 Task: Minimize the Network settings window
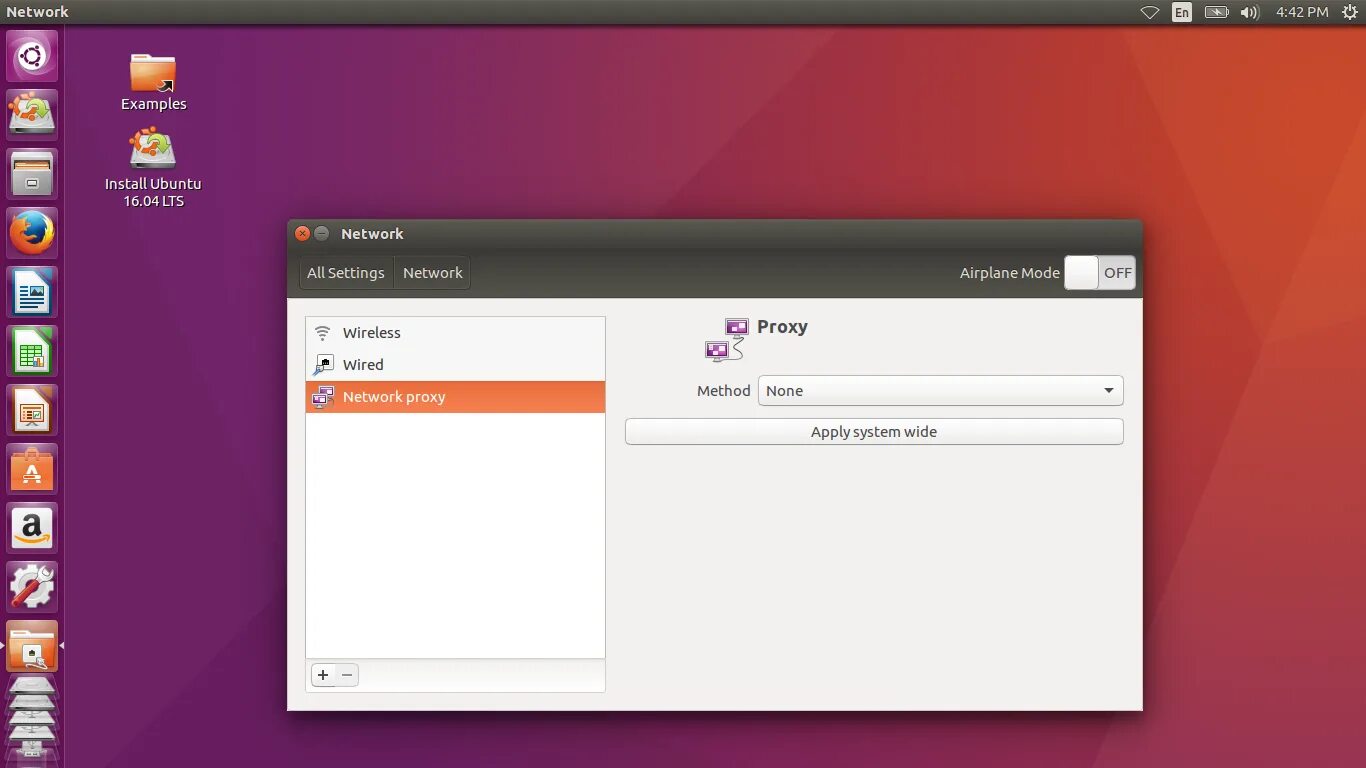click(x=321, y=233)
